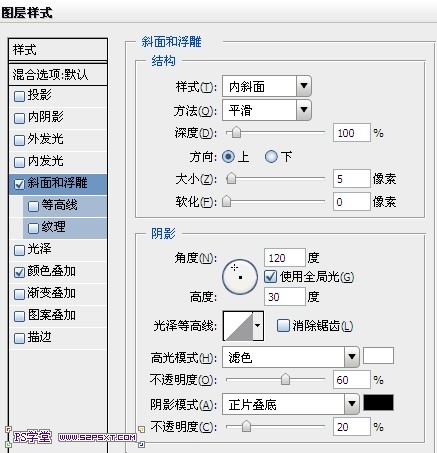
Task: Open the 阴影模式 正片叠底 dropdown arrow
Action: [x=352, y=404]
